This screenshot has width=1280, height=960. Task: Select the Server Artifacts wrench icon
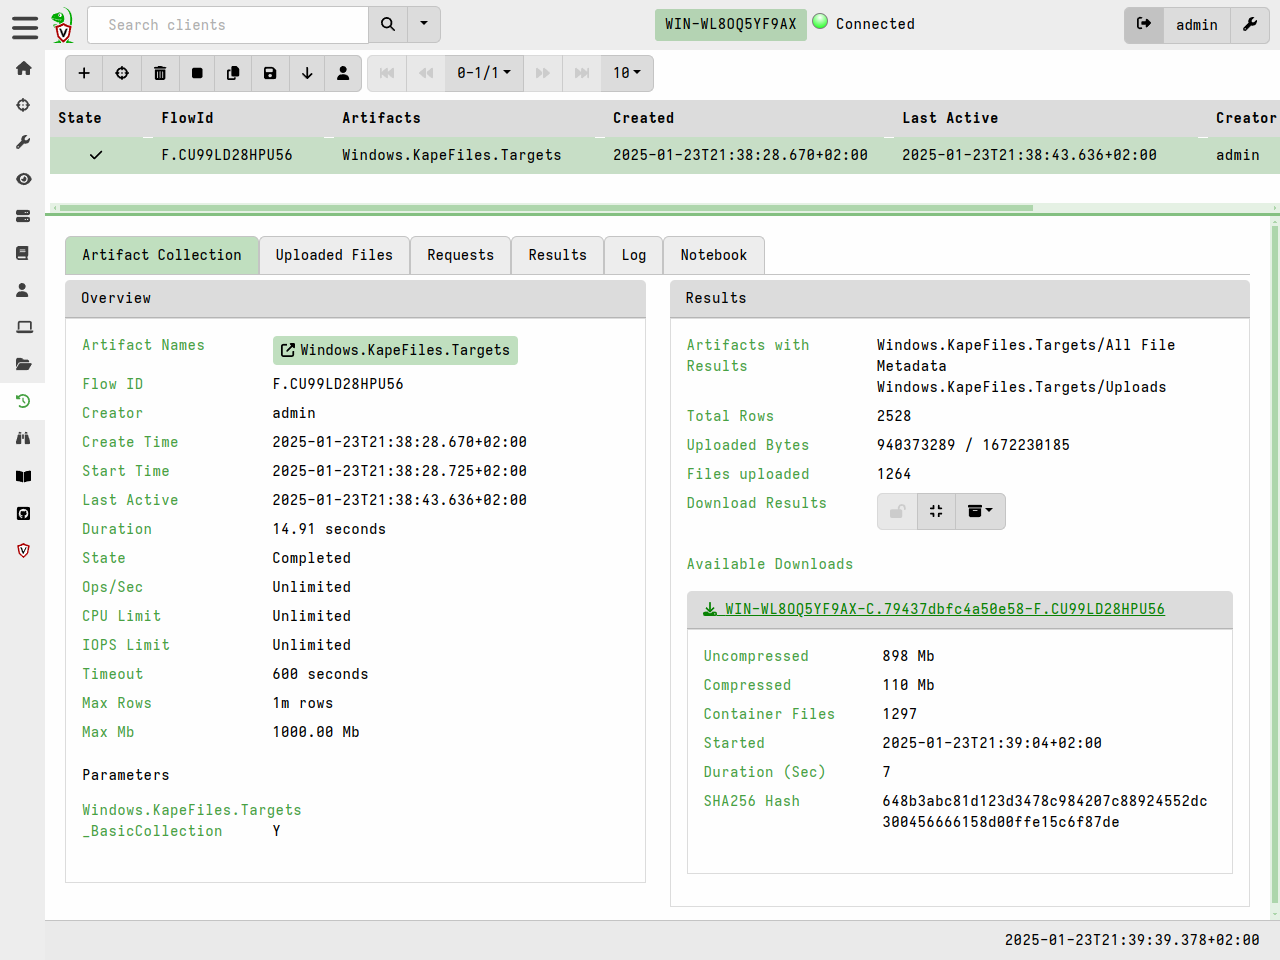pos(23,142)
